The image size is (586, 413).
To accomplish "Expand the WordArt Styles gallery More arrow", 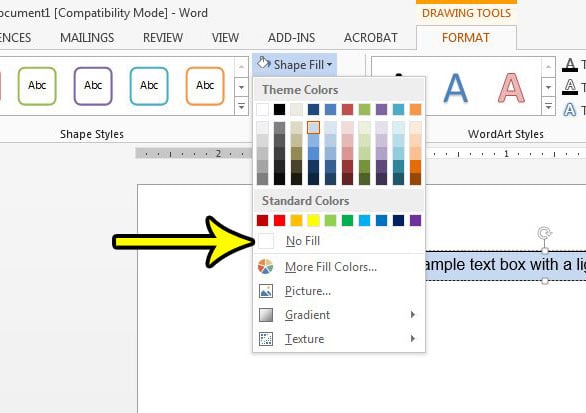I will click(548, 107).
